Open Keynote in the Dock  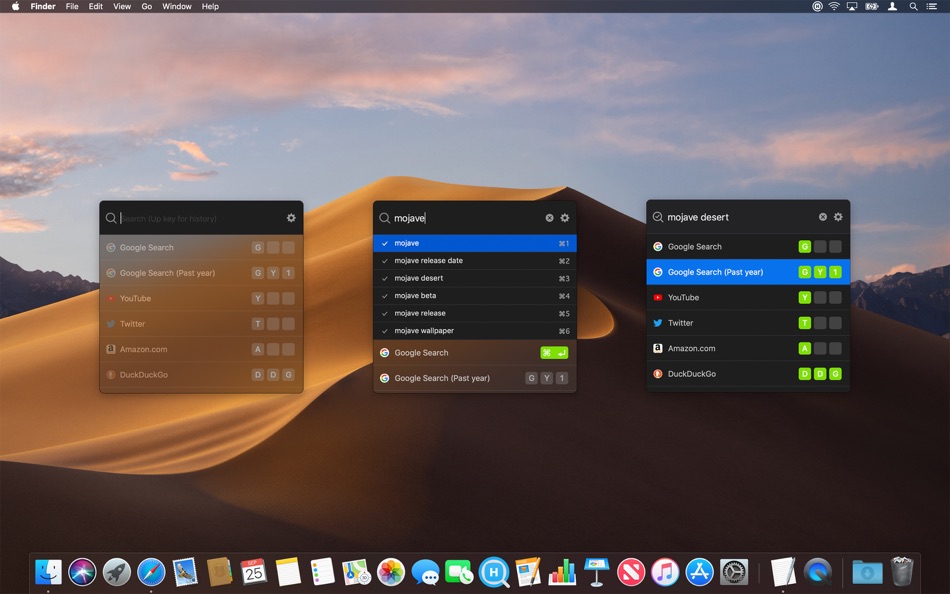pyautogui.click(x=597, y=572)
